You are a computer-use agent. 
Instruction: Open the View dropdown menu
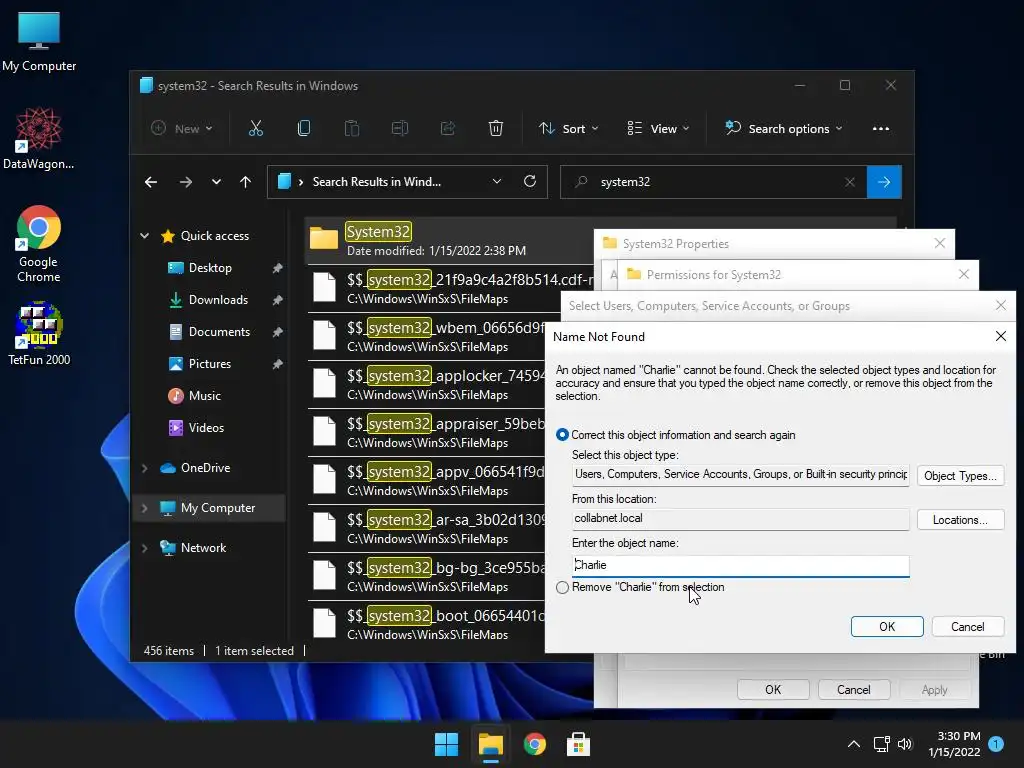pos(658,129)
